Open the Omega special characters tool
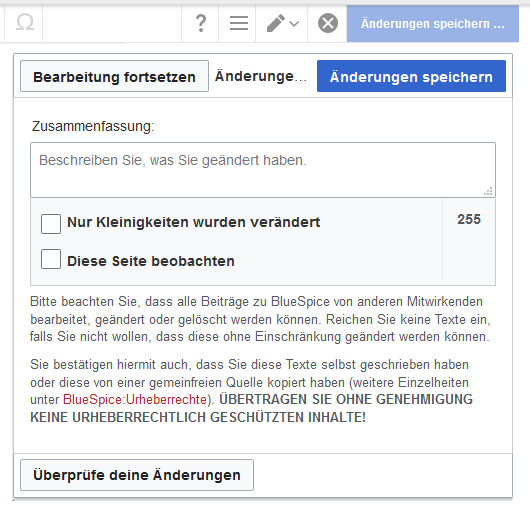This screenshot has height=518, width=530. 24,23
